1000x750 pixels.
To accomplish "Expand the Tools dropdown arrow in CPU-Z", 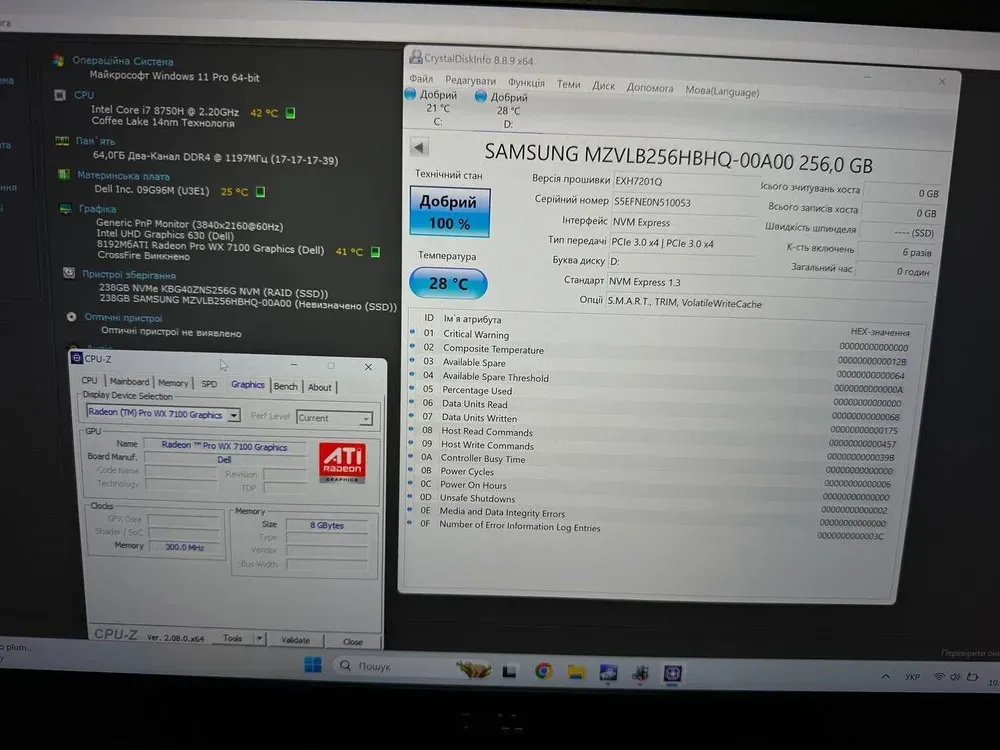I will click(259, 638).
